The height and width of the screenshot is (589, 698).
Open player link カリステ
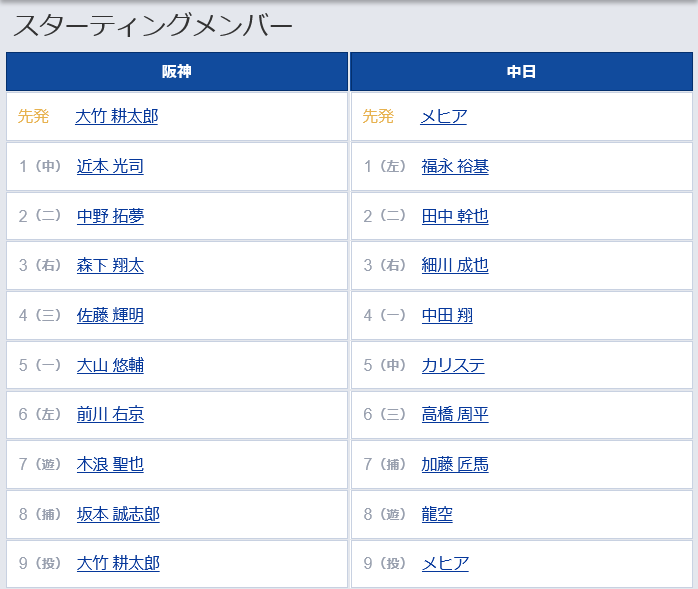tap(453, 365)
